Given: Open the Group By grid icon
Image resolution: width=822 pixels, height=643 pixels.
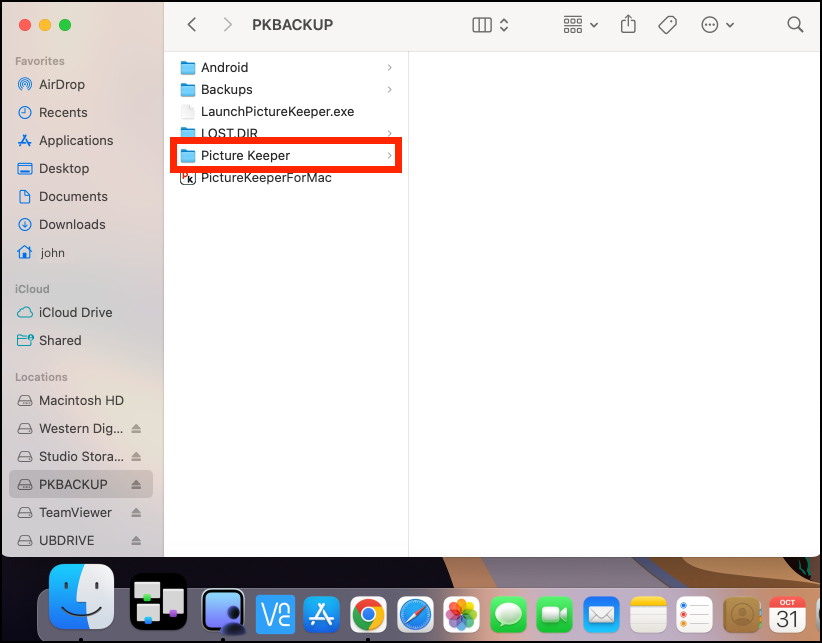Looking at the screenshot, I should pos(573,25).
